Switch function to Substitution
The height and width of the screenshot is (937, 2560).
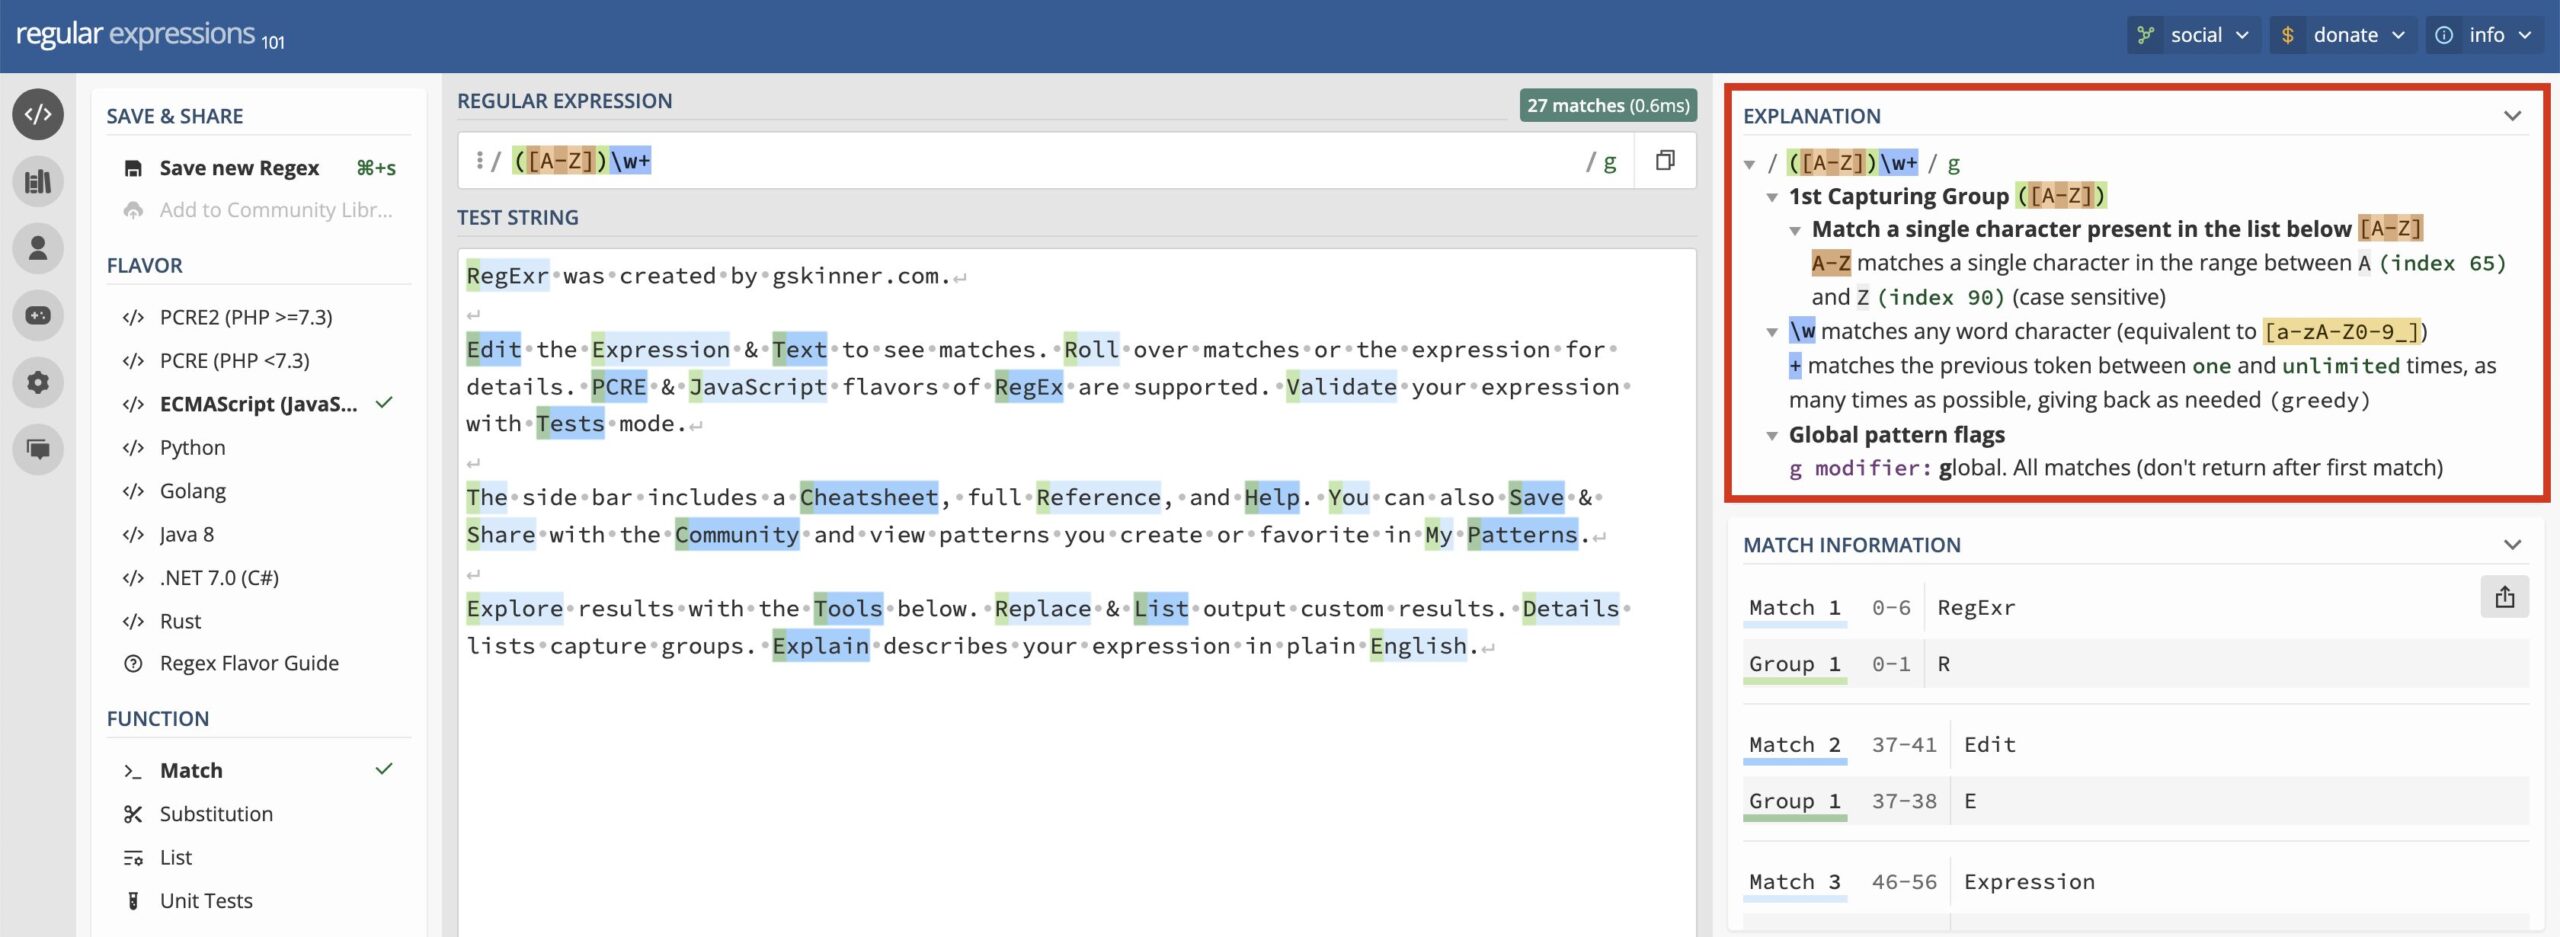216,814
